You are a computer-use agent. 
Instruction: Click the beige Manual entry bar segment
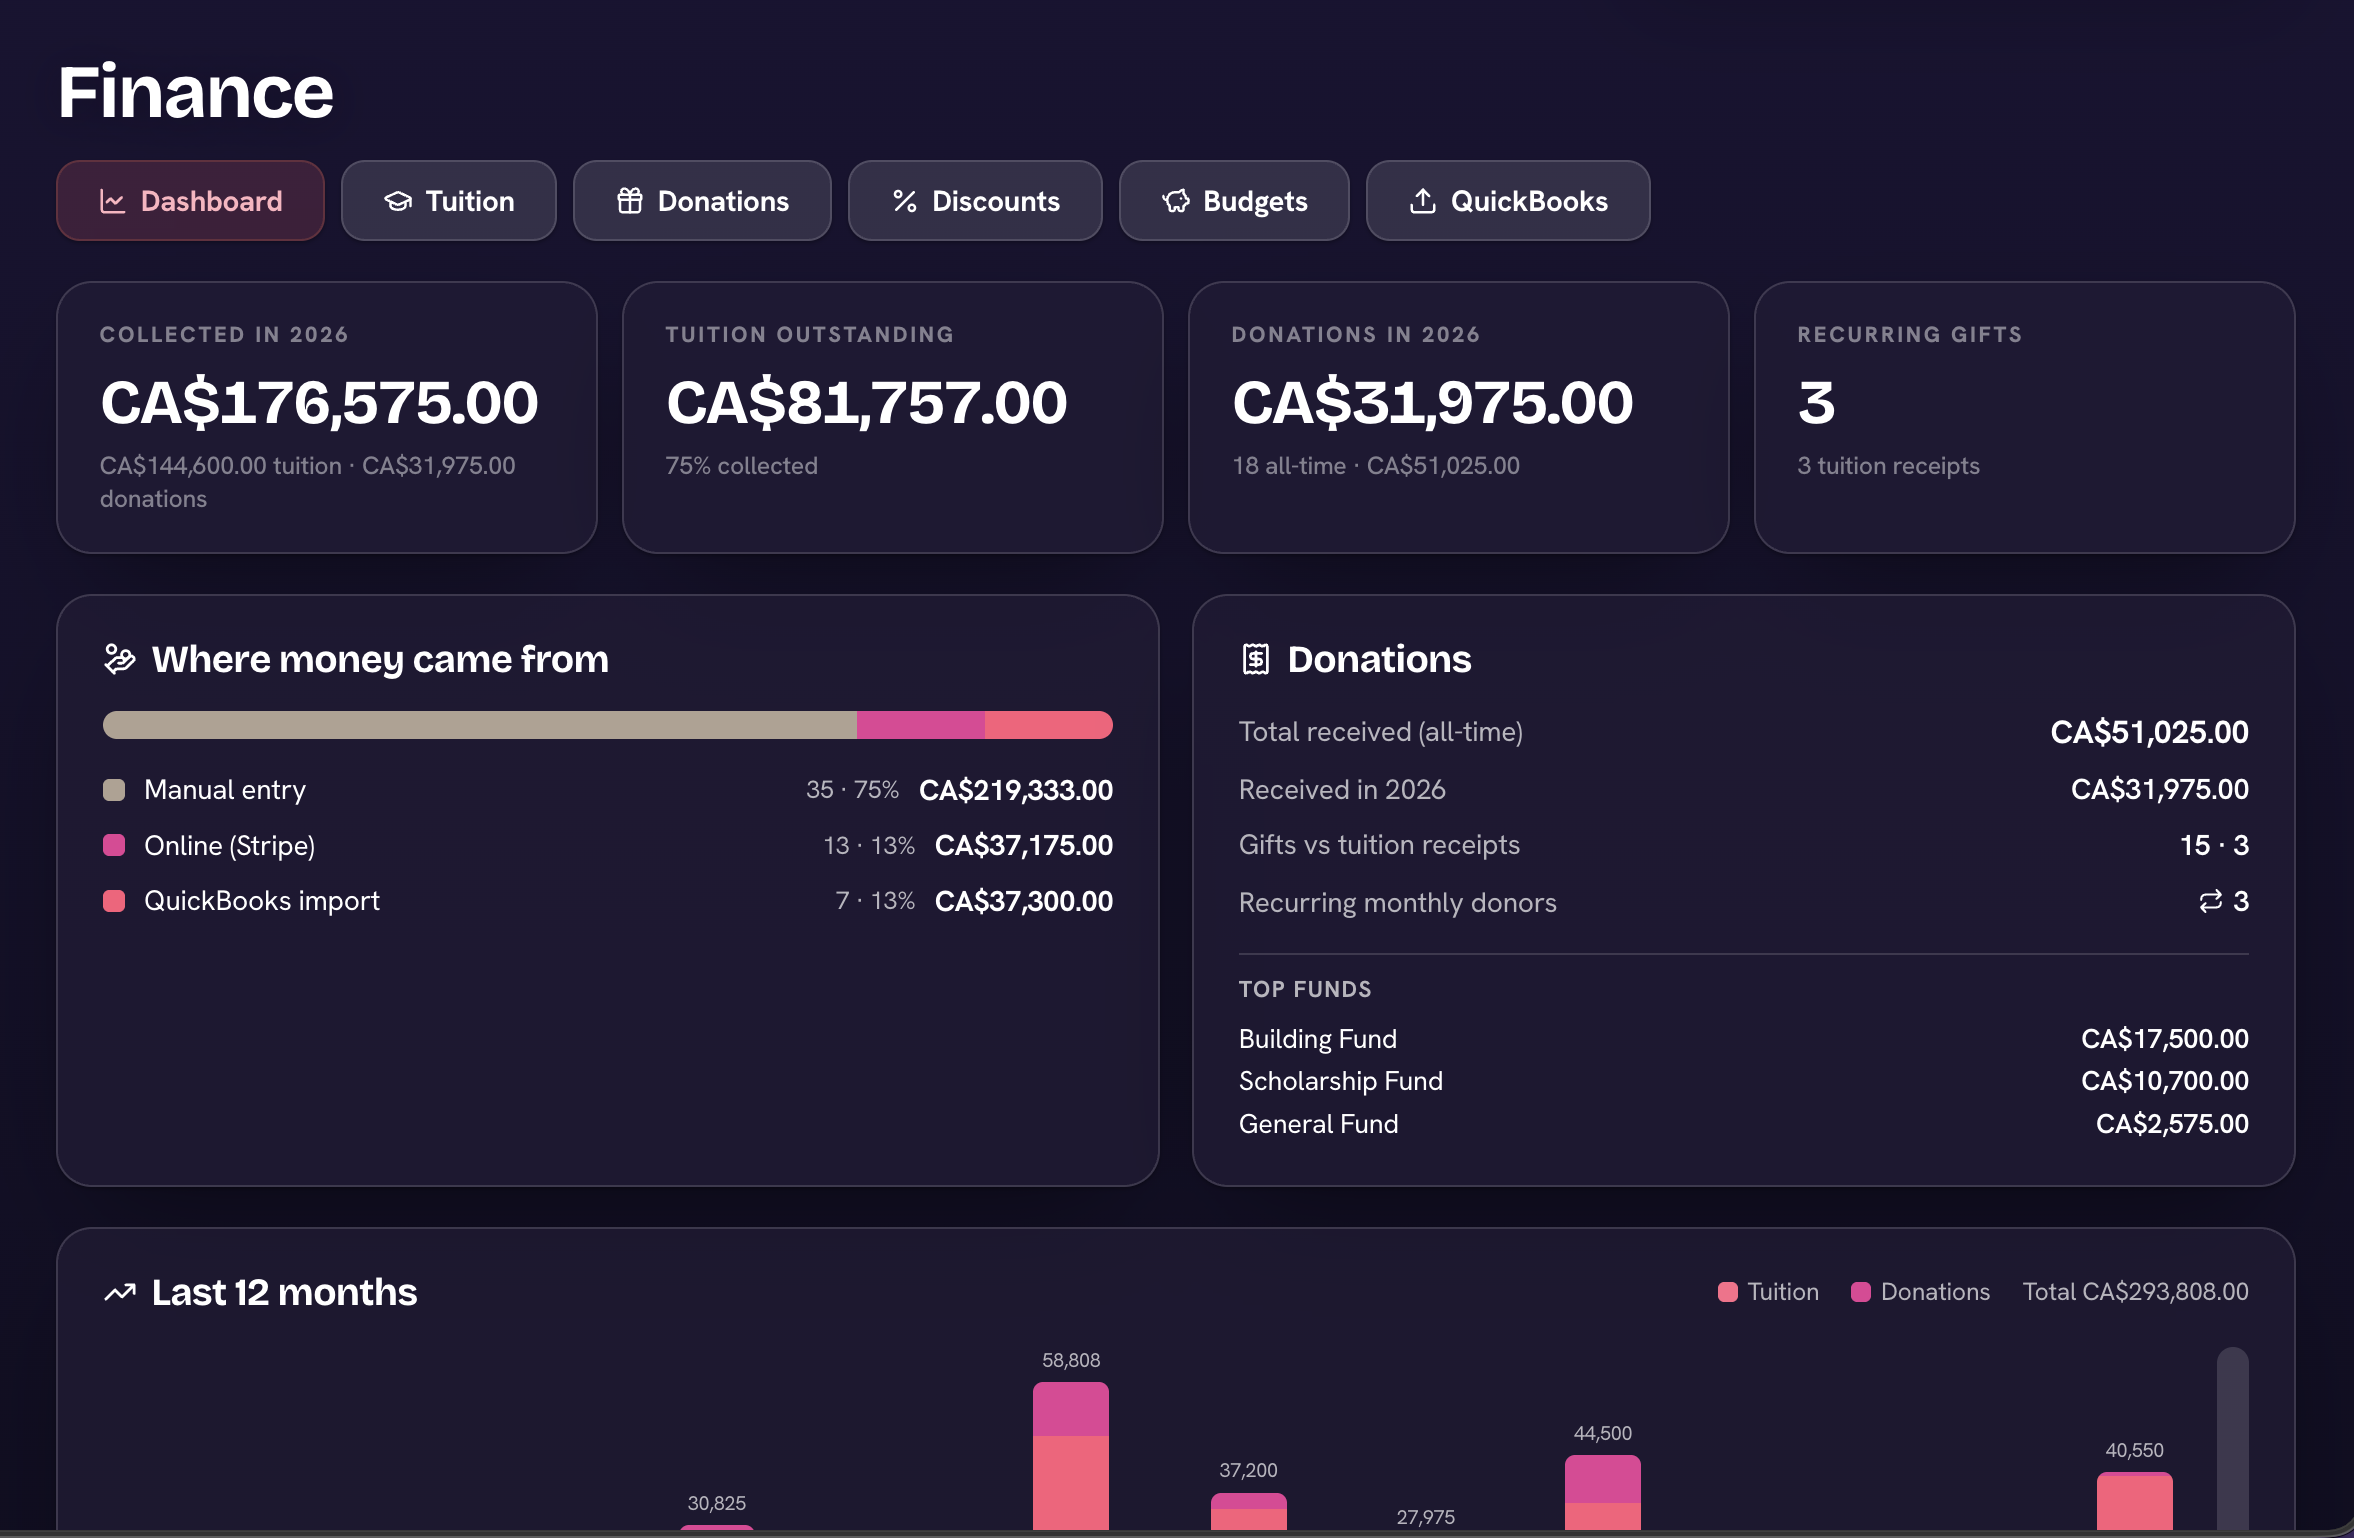(x=480, y=725)
